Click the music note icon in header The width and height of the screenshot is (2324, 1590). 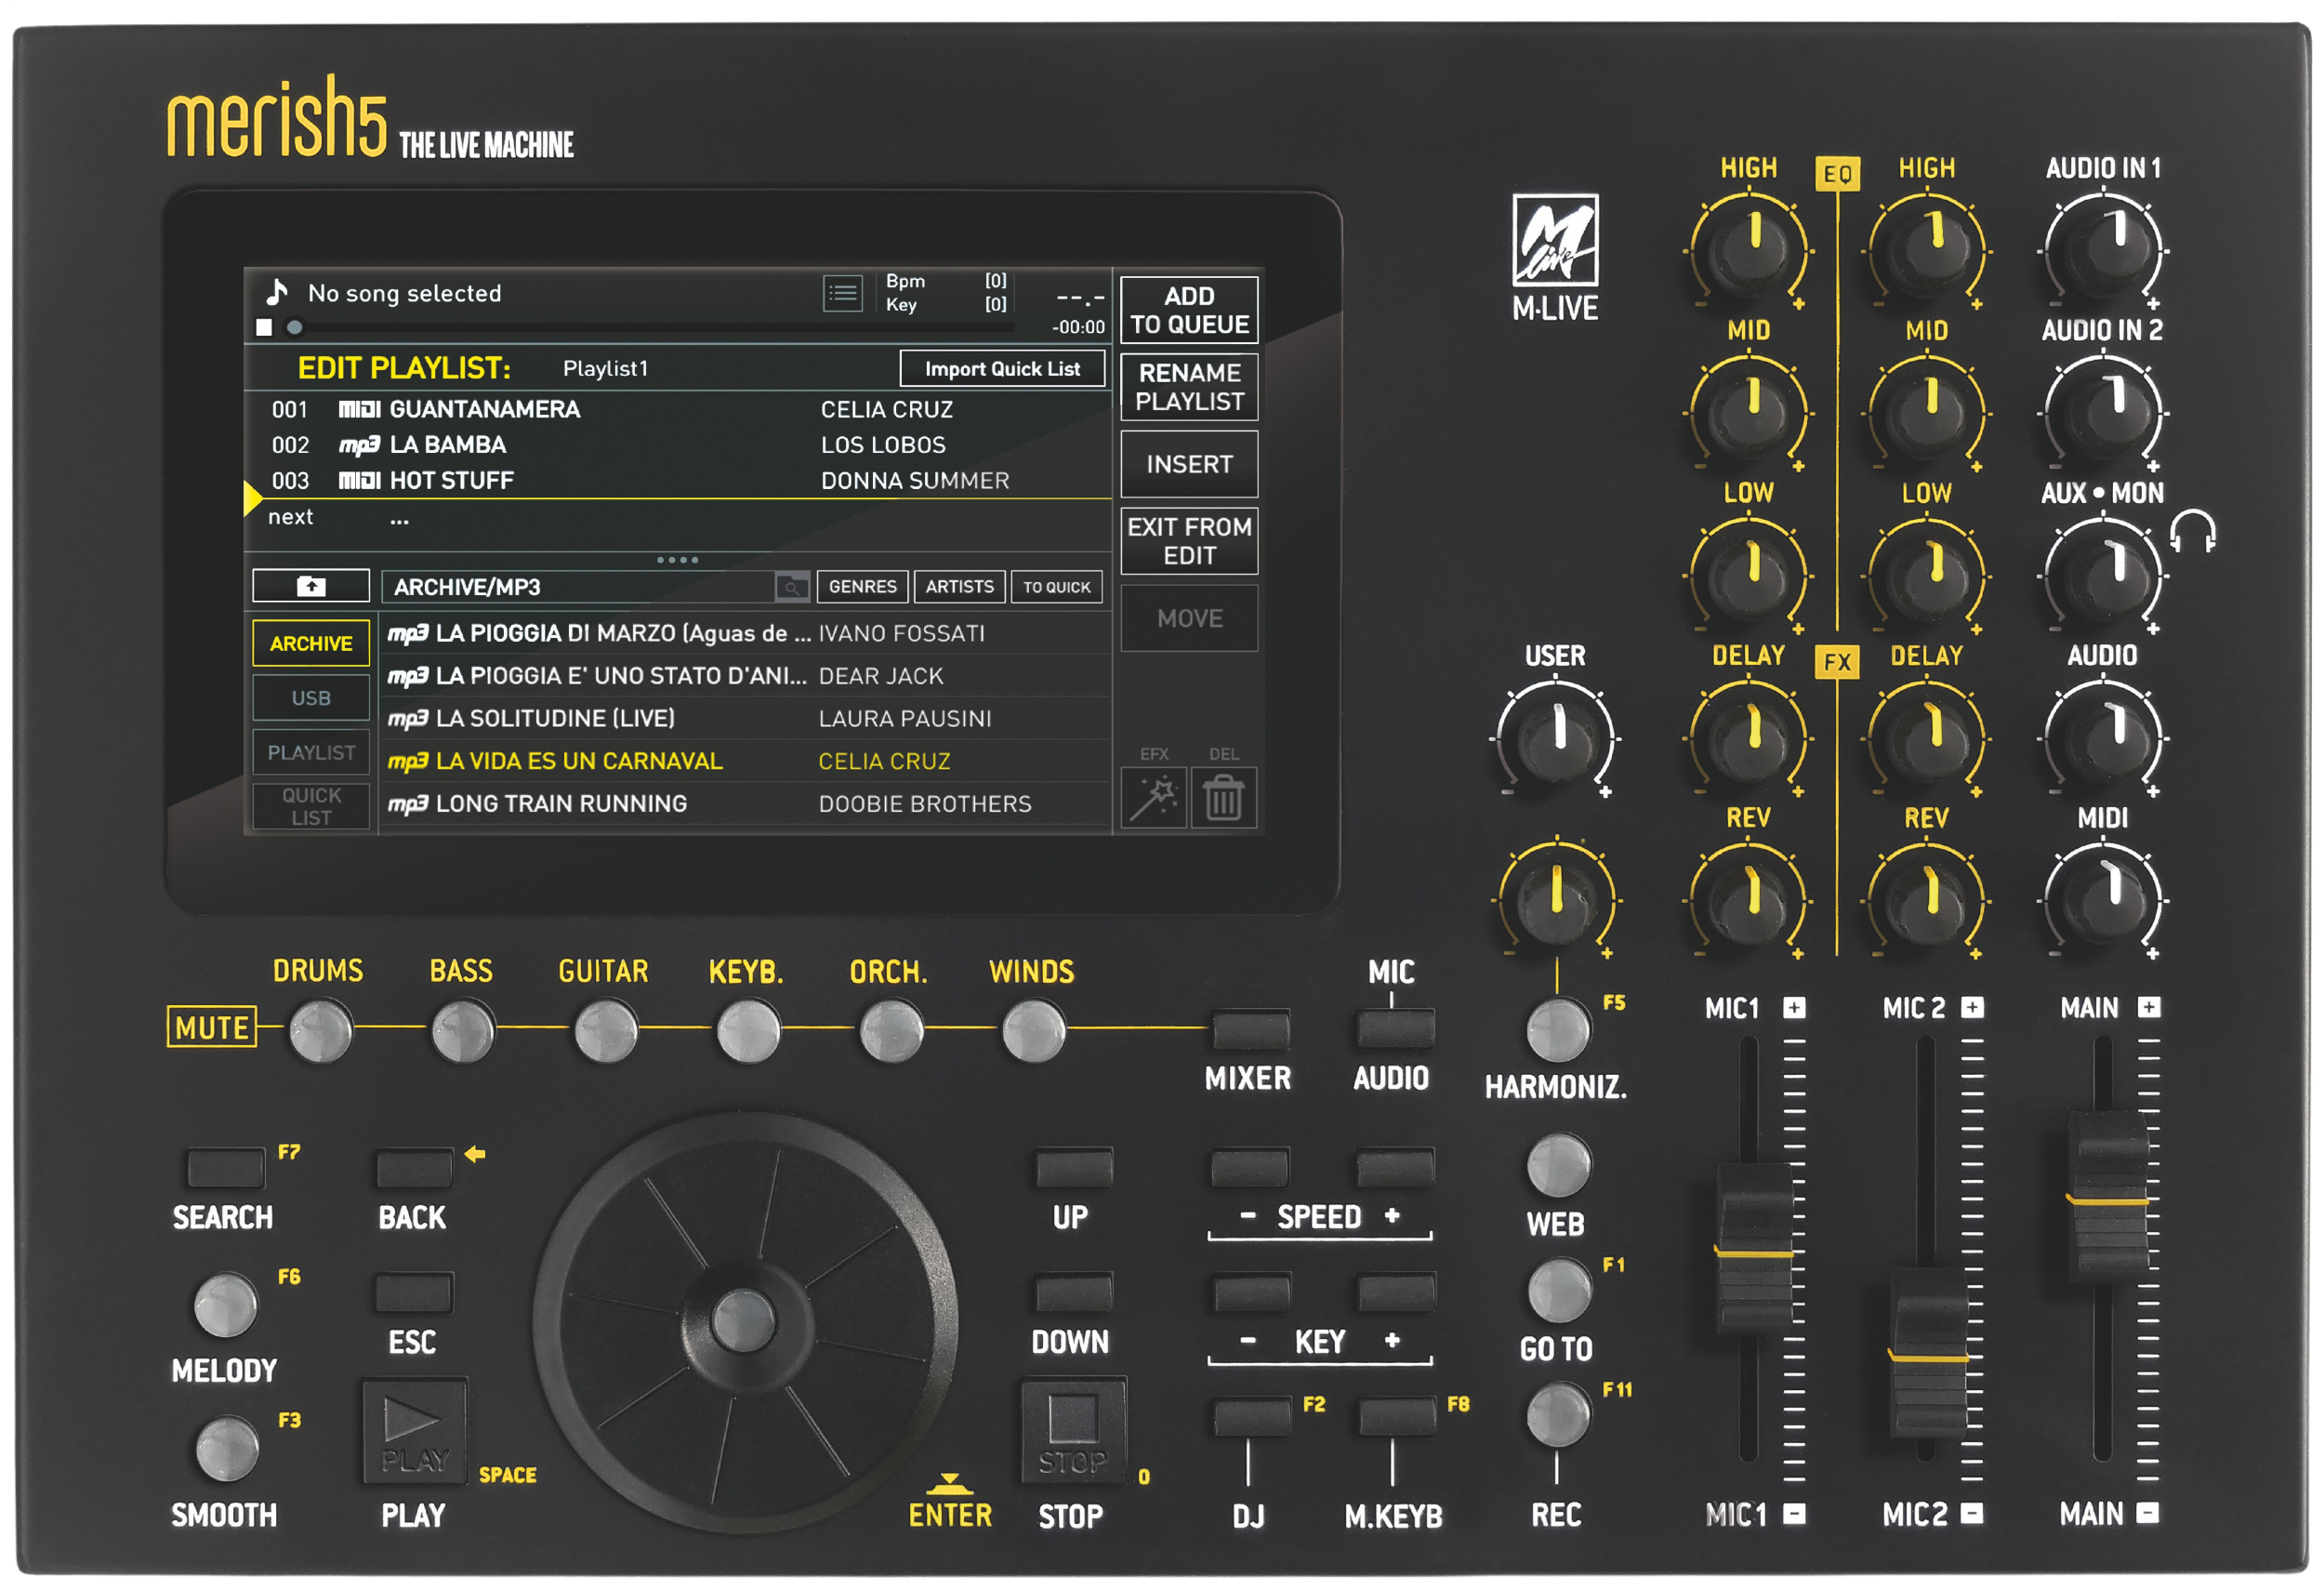point(277,292)
